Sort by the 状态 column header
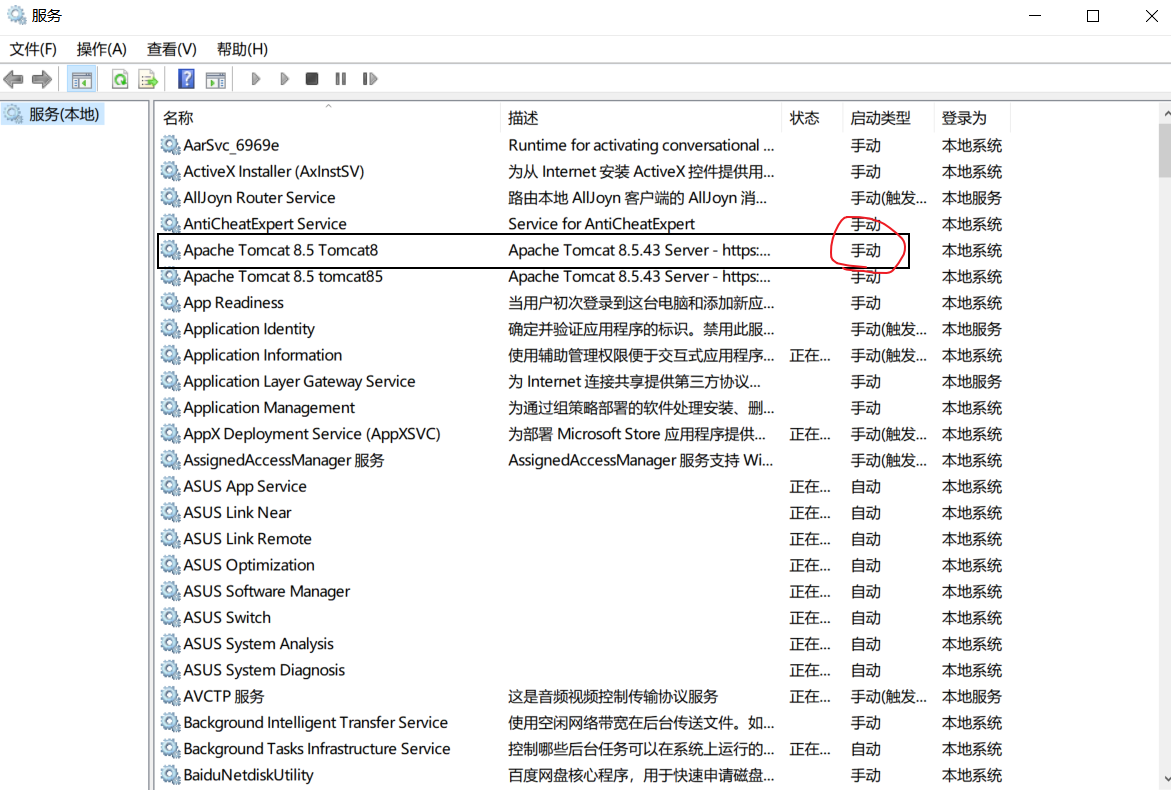Viewport: 1171px width, 790px height. [x=813, y=117]
